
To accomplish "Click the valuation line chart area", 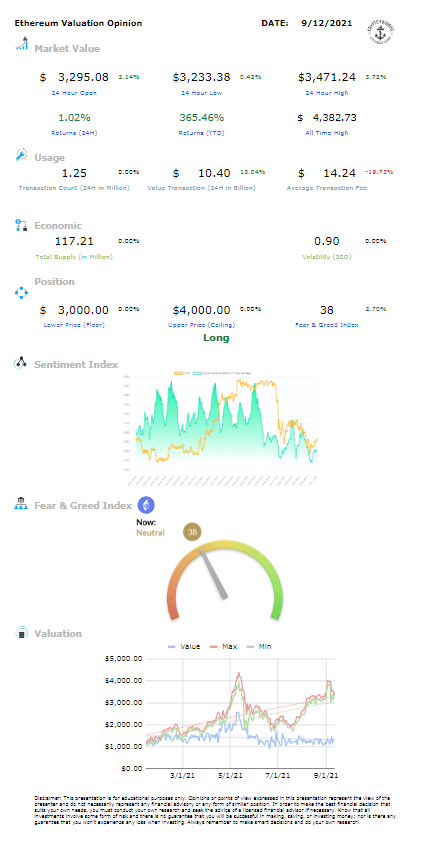I will coord(240,713).
